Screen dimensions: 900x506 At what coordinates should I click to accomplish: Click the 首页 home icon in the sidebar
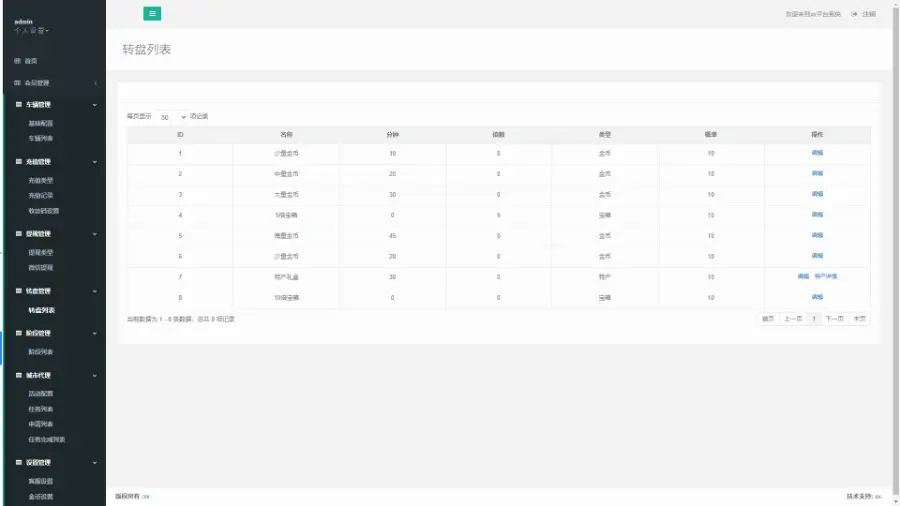[17, 61]
